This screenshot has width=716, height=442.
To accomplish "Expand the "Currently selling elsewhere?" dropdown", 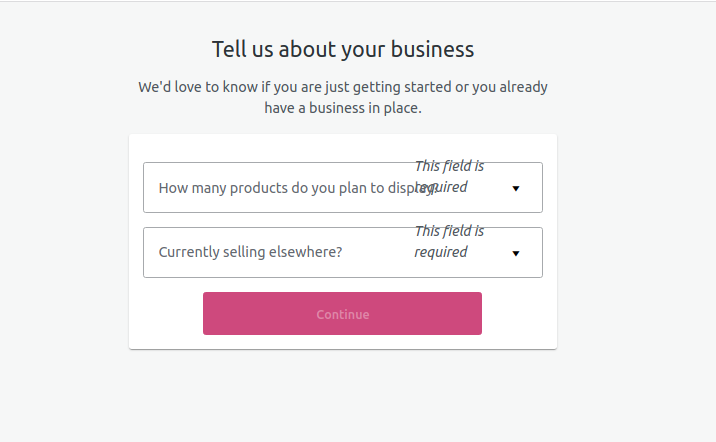I will click(342, 252).
